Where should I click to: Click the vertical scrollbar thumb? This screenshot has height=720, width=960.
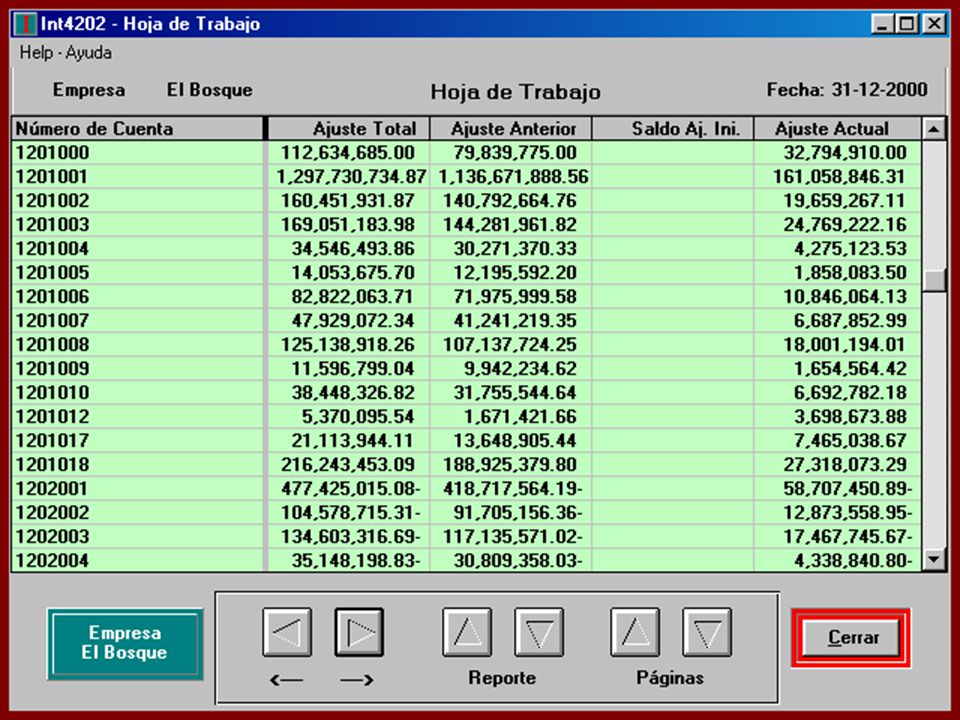pyautogui.click(x=934, y=280)
